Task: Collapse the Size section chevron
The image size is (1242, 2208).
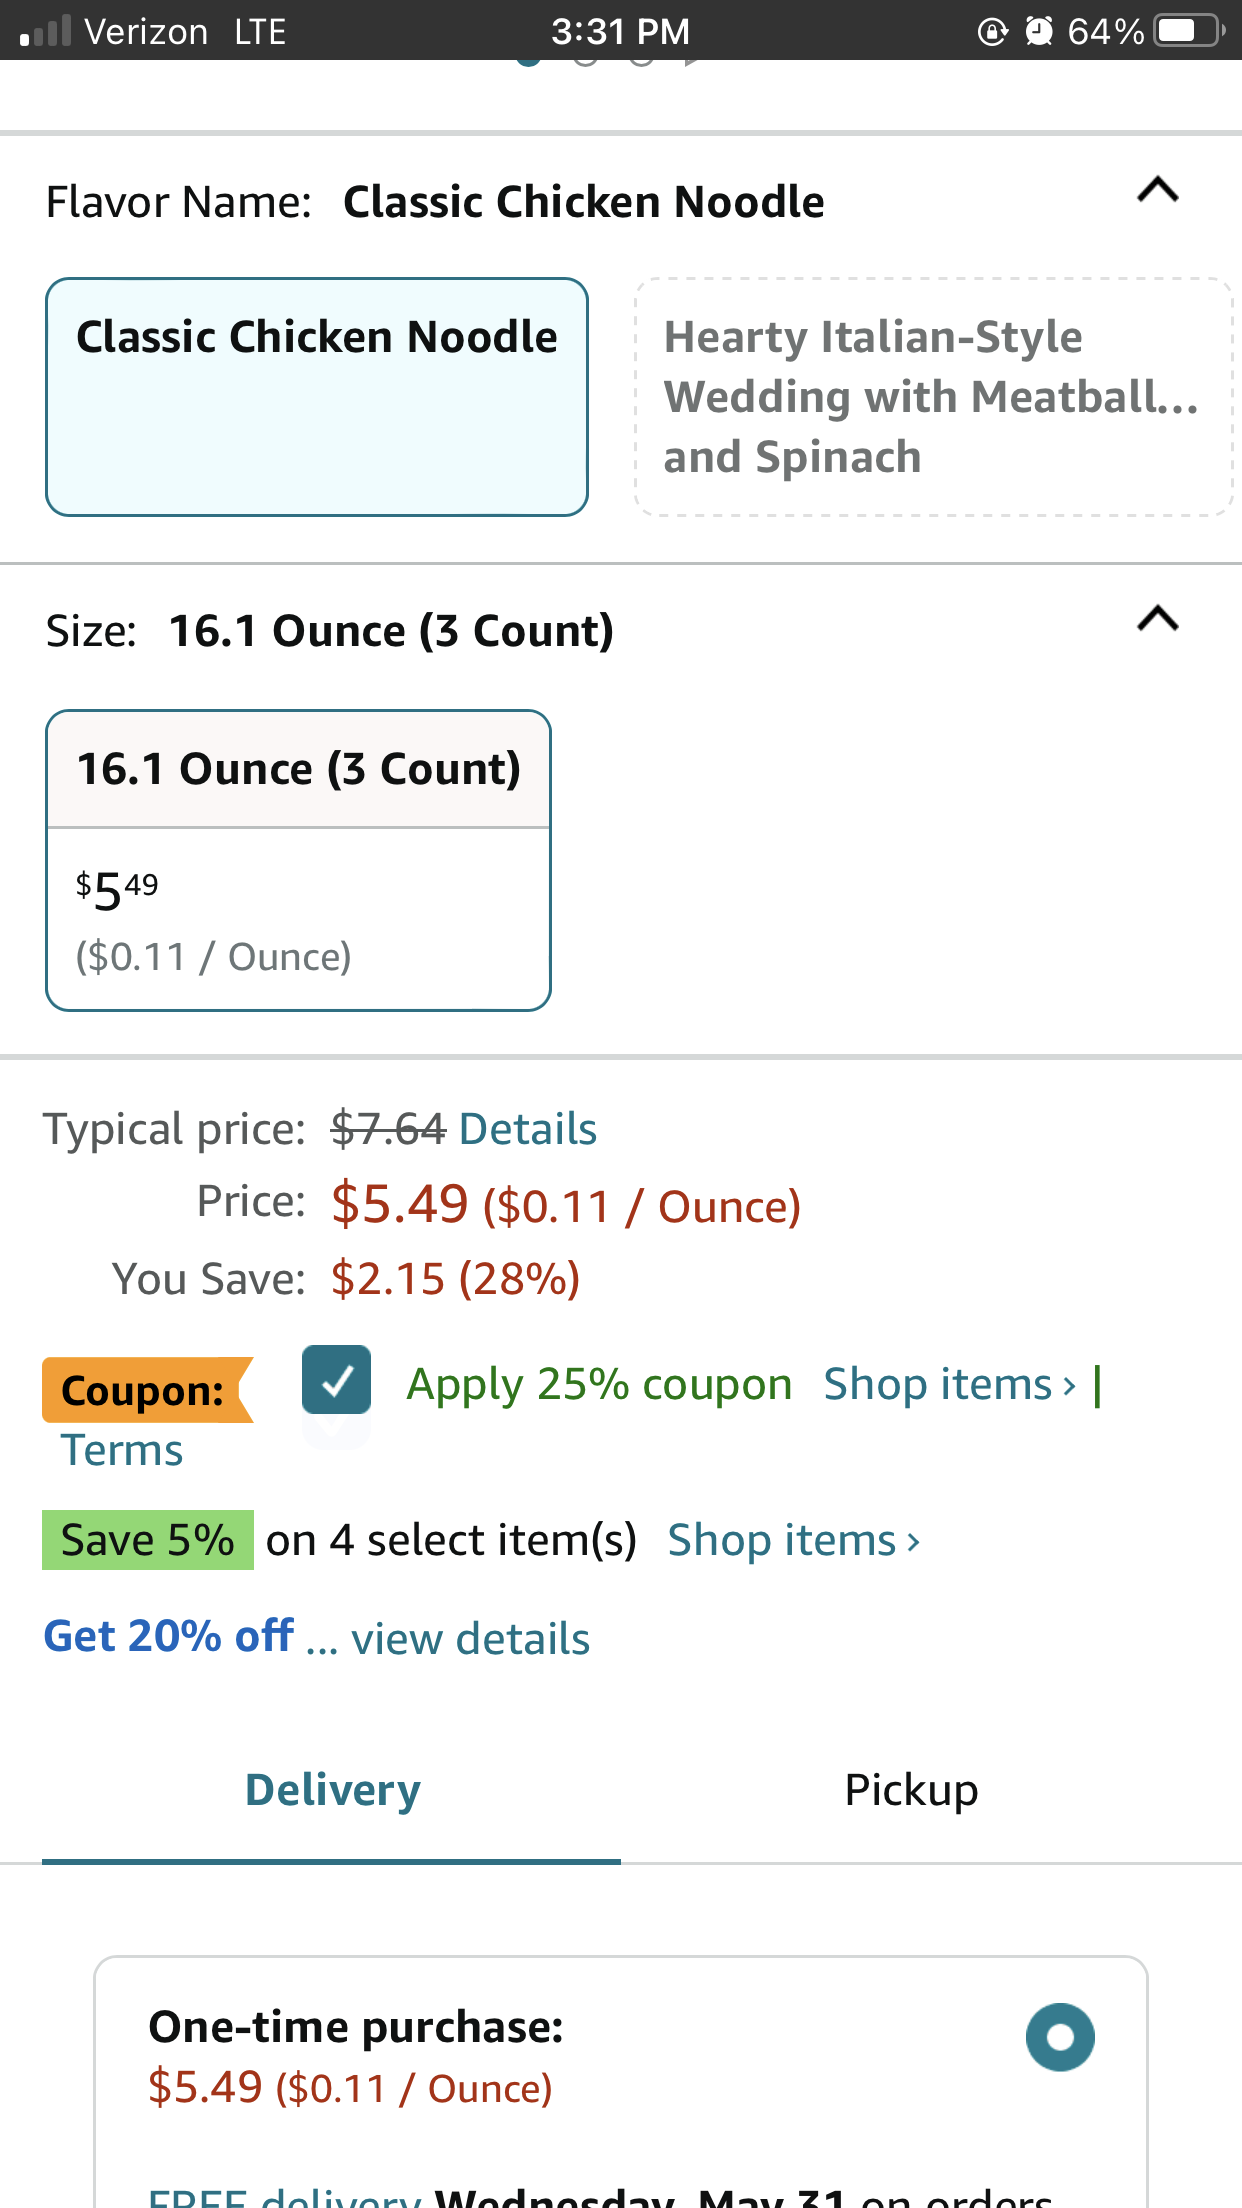Action: 1157,619
